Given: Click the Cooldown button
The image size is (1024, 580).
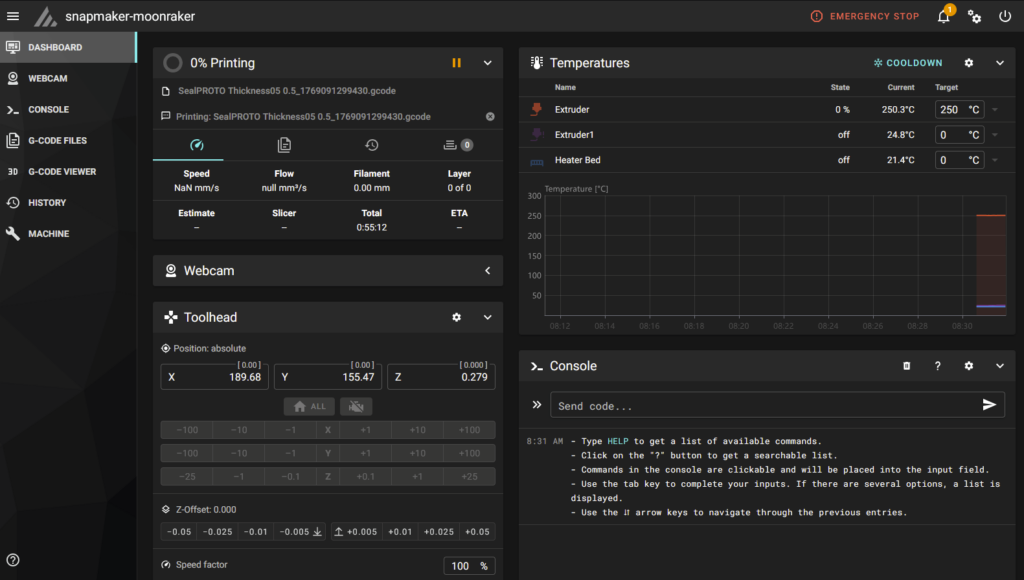Looking at the screenshot, I should (x=908, y=63).
